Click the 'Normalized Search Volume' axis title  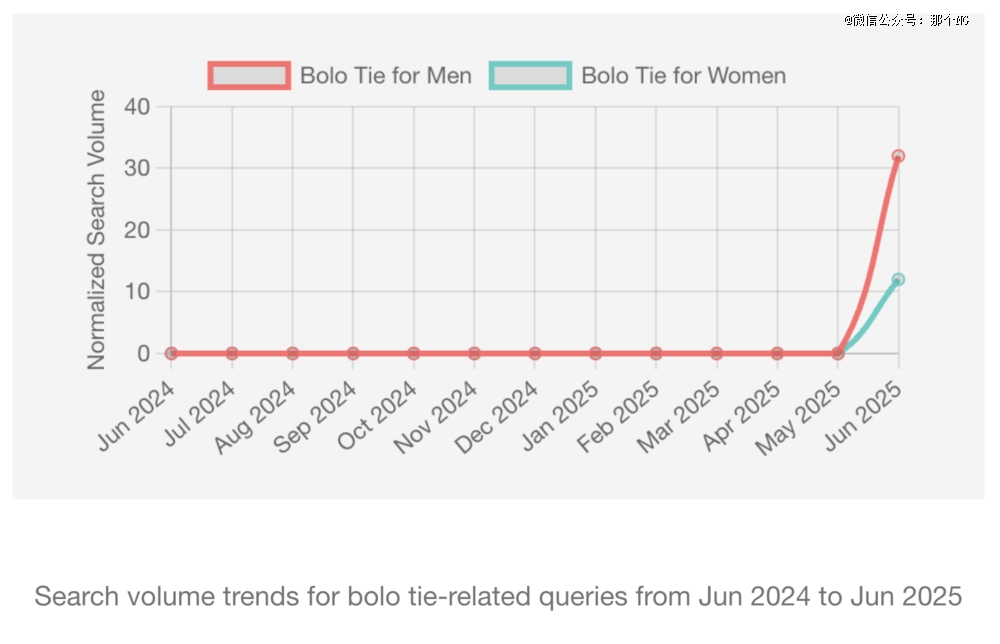[97, 230]
